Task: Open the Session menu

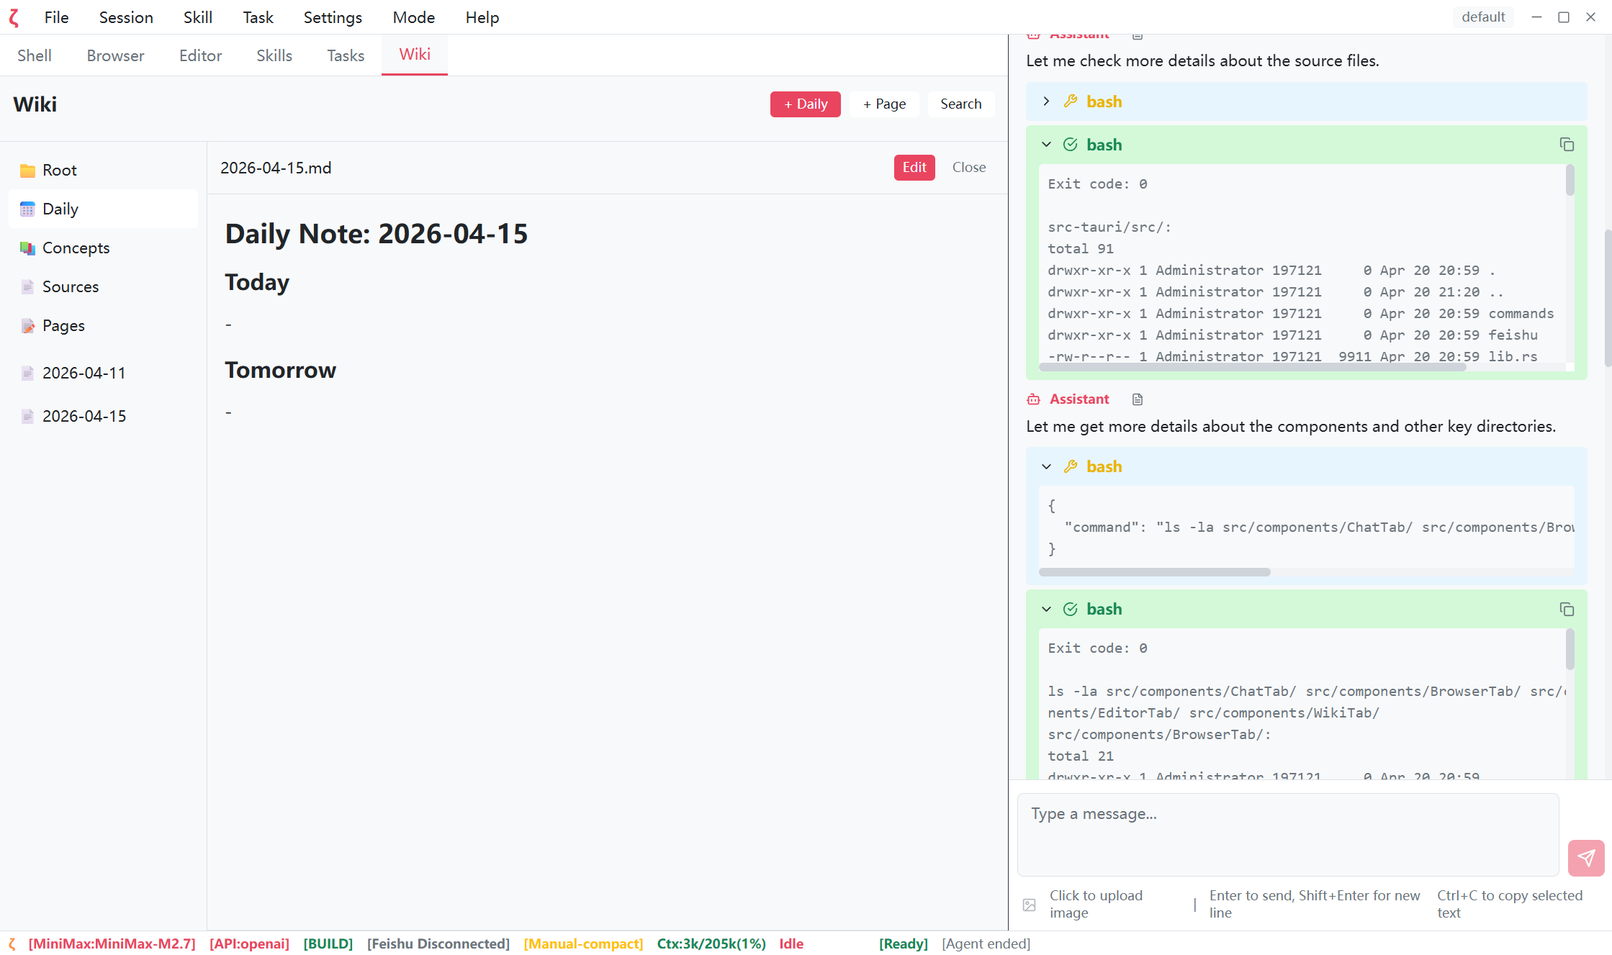Action: (125, 17)
